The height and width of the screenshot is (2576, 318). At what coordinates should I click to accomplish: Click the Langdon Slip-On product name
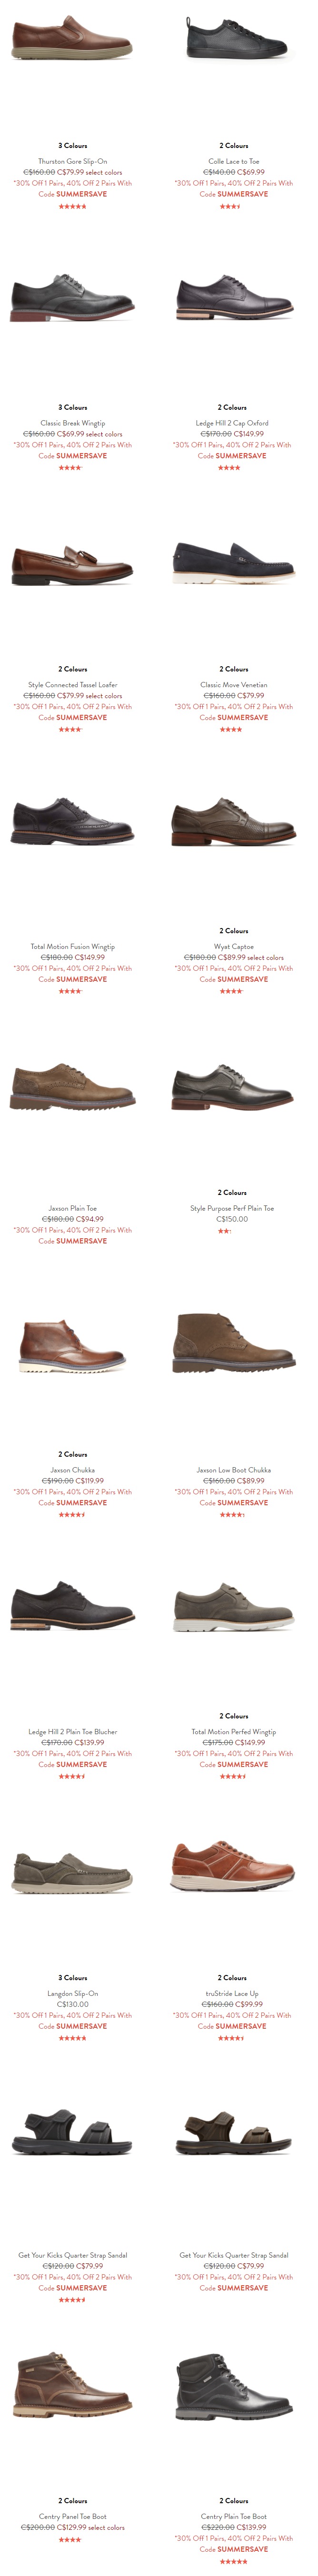pos(72,1993)
